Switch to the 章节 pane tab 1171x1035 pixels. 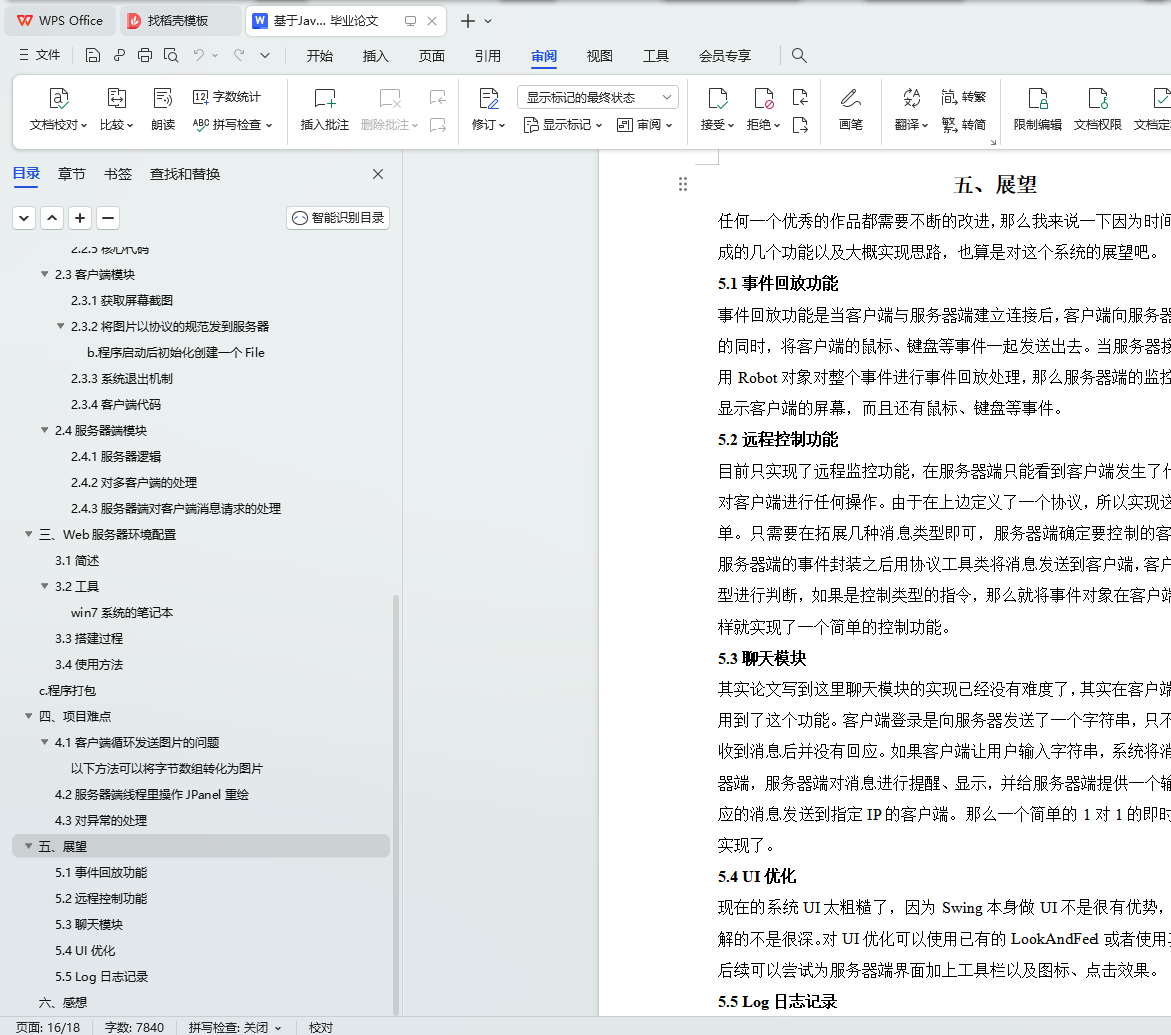click(72, 174)
